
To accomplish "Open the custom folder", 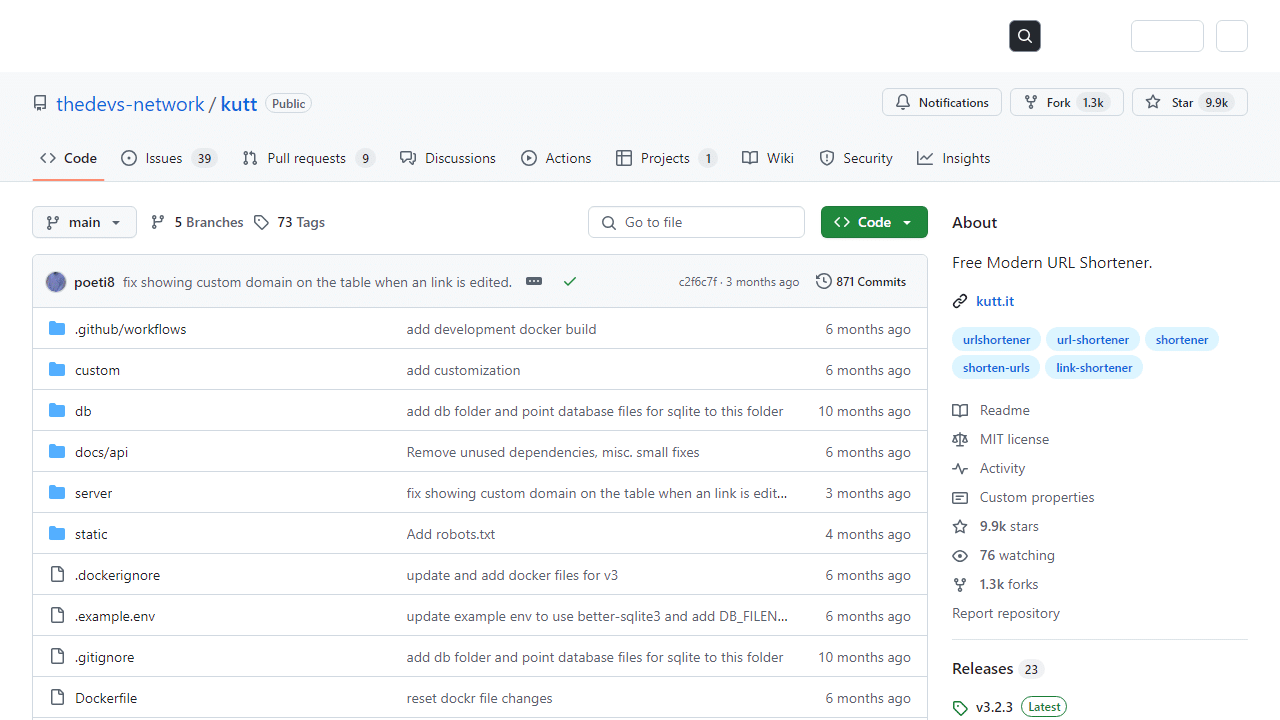I will pos(97,370).
